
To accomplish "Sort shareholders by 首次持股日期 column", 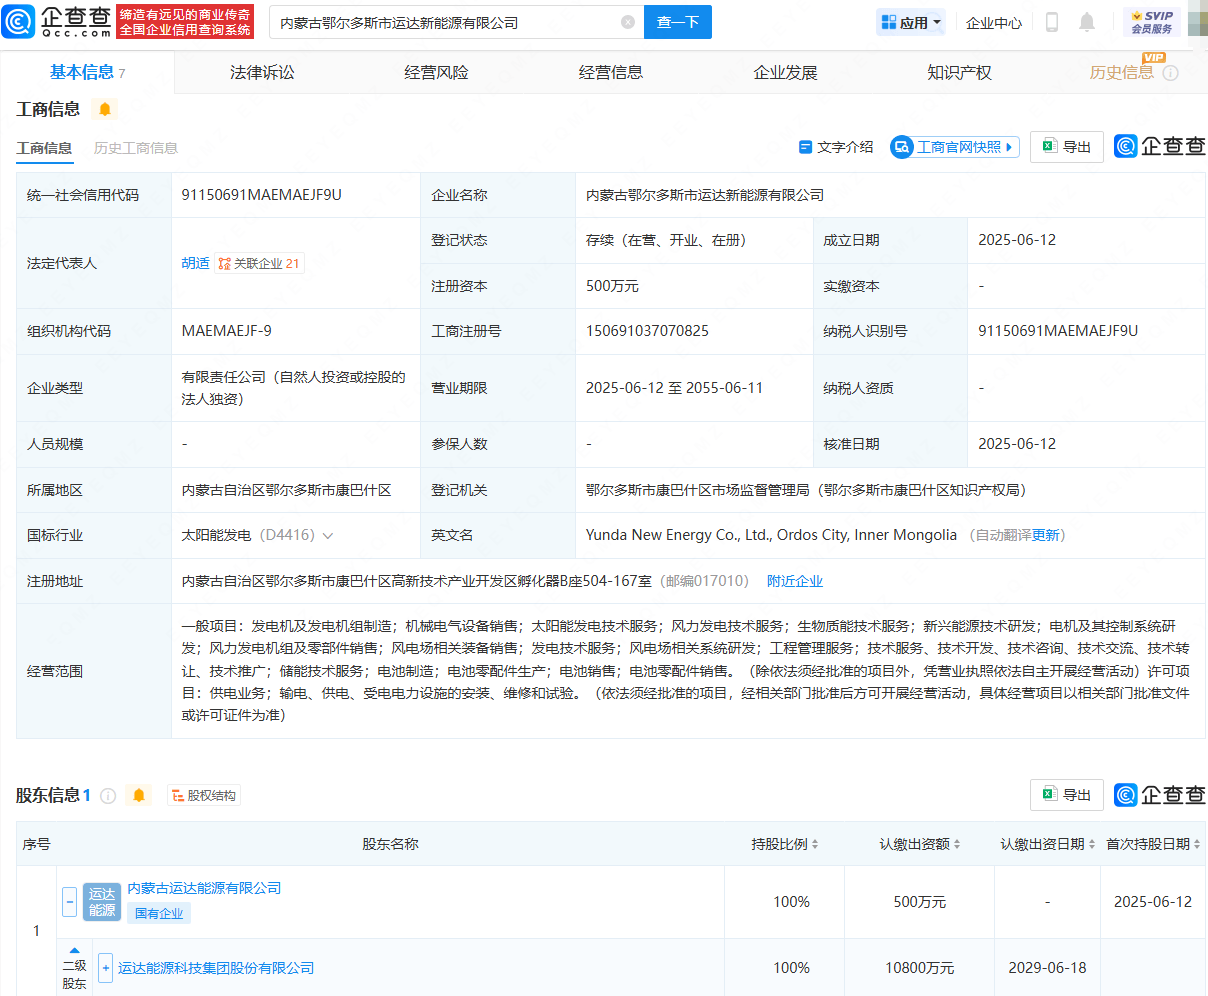I will [1197, 845].
